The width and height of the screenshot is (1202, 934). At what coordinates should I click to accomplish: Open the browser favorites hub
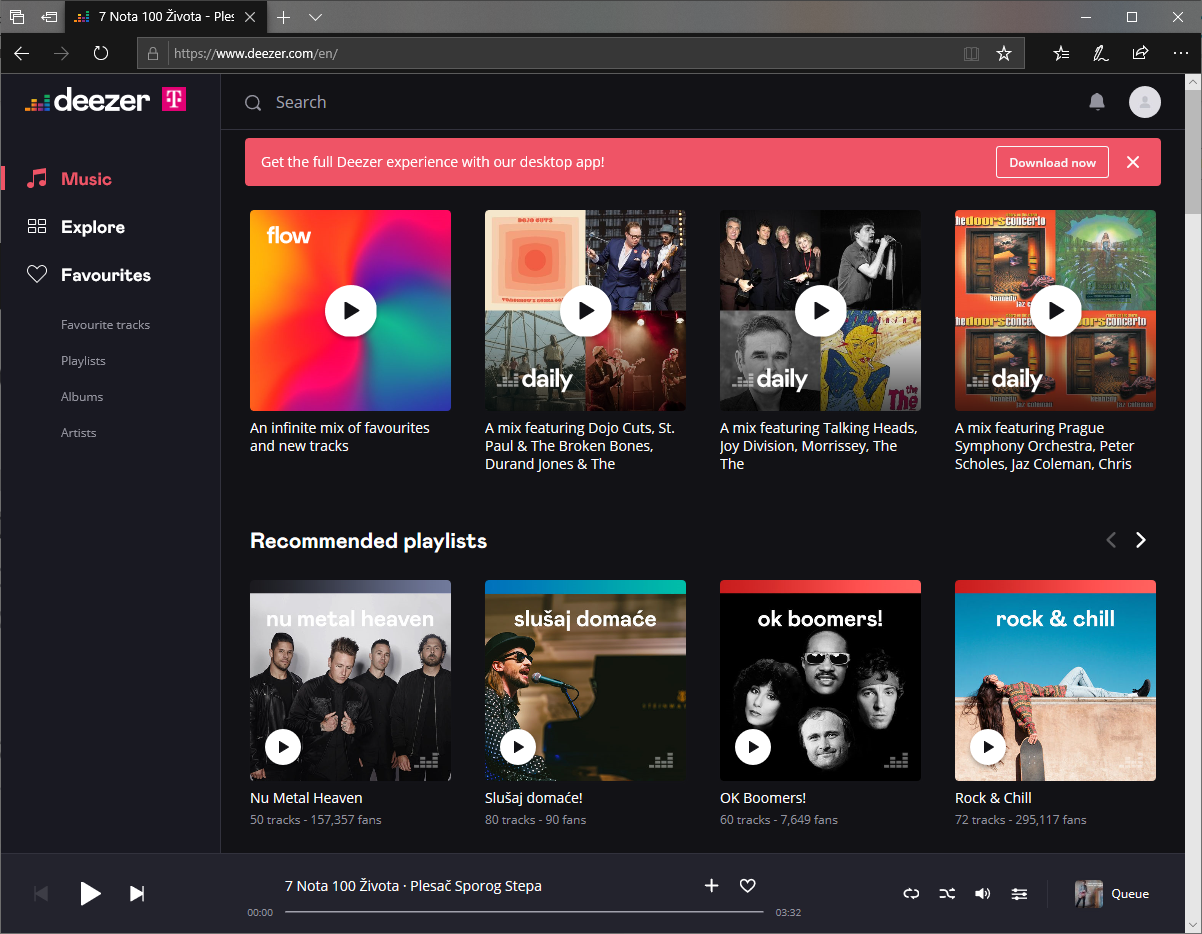(x=1061, y=53)
